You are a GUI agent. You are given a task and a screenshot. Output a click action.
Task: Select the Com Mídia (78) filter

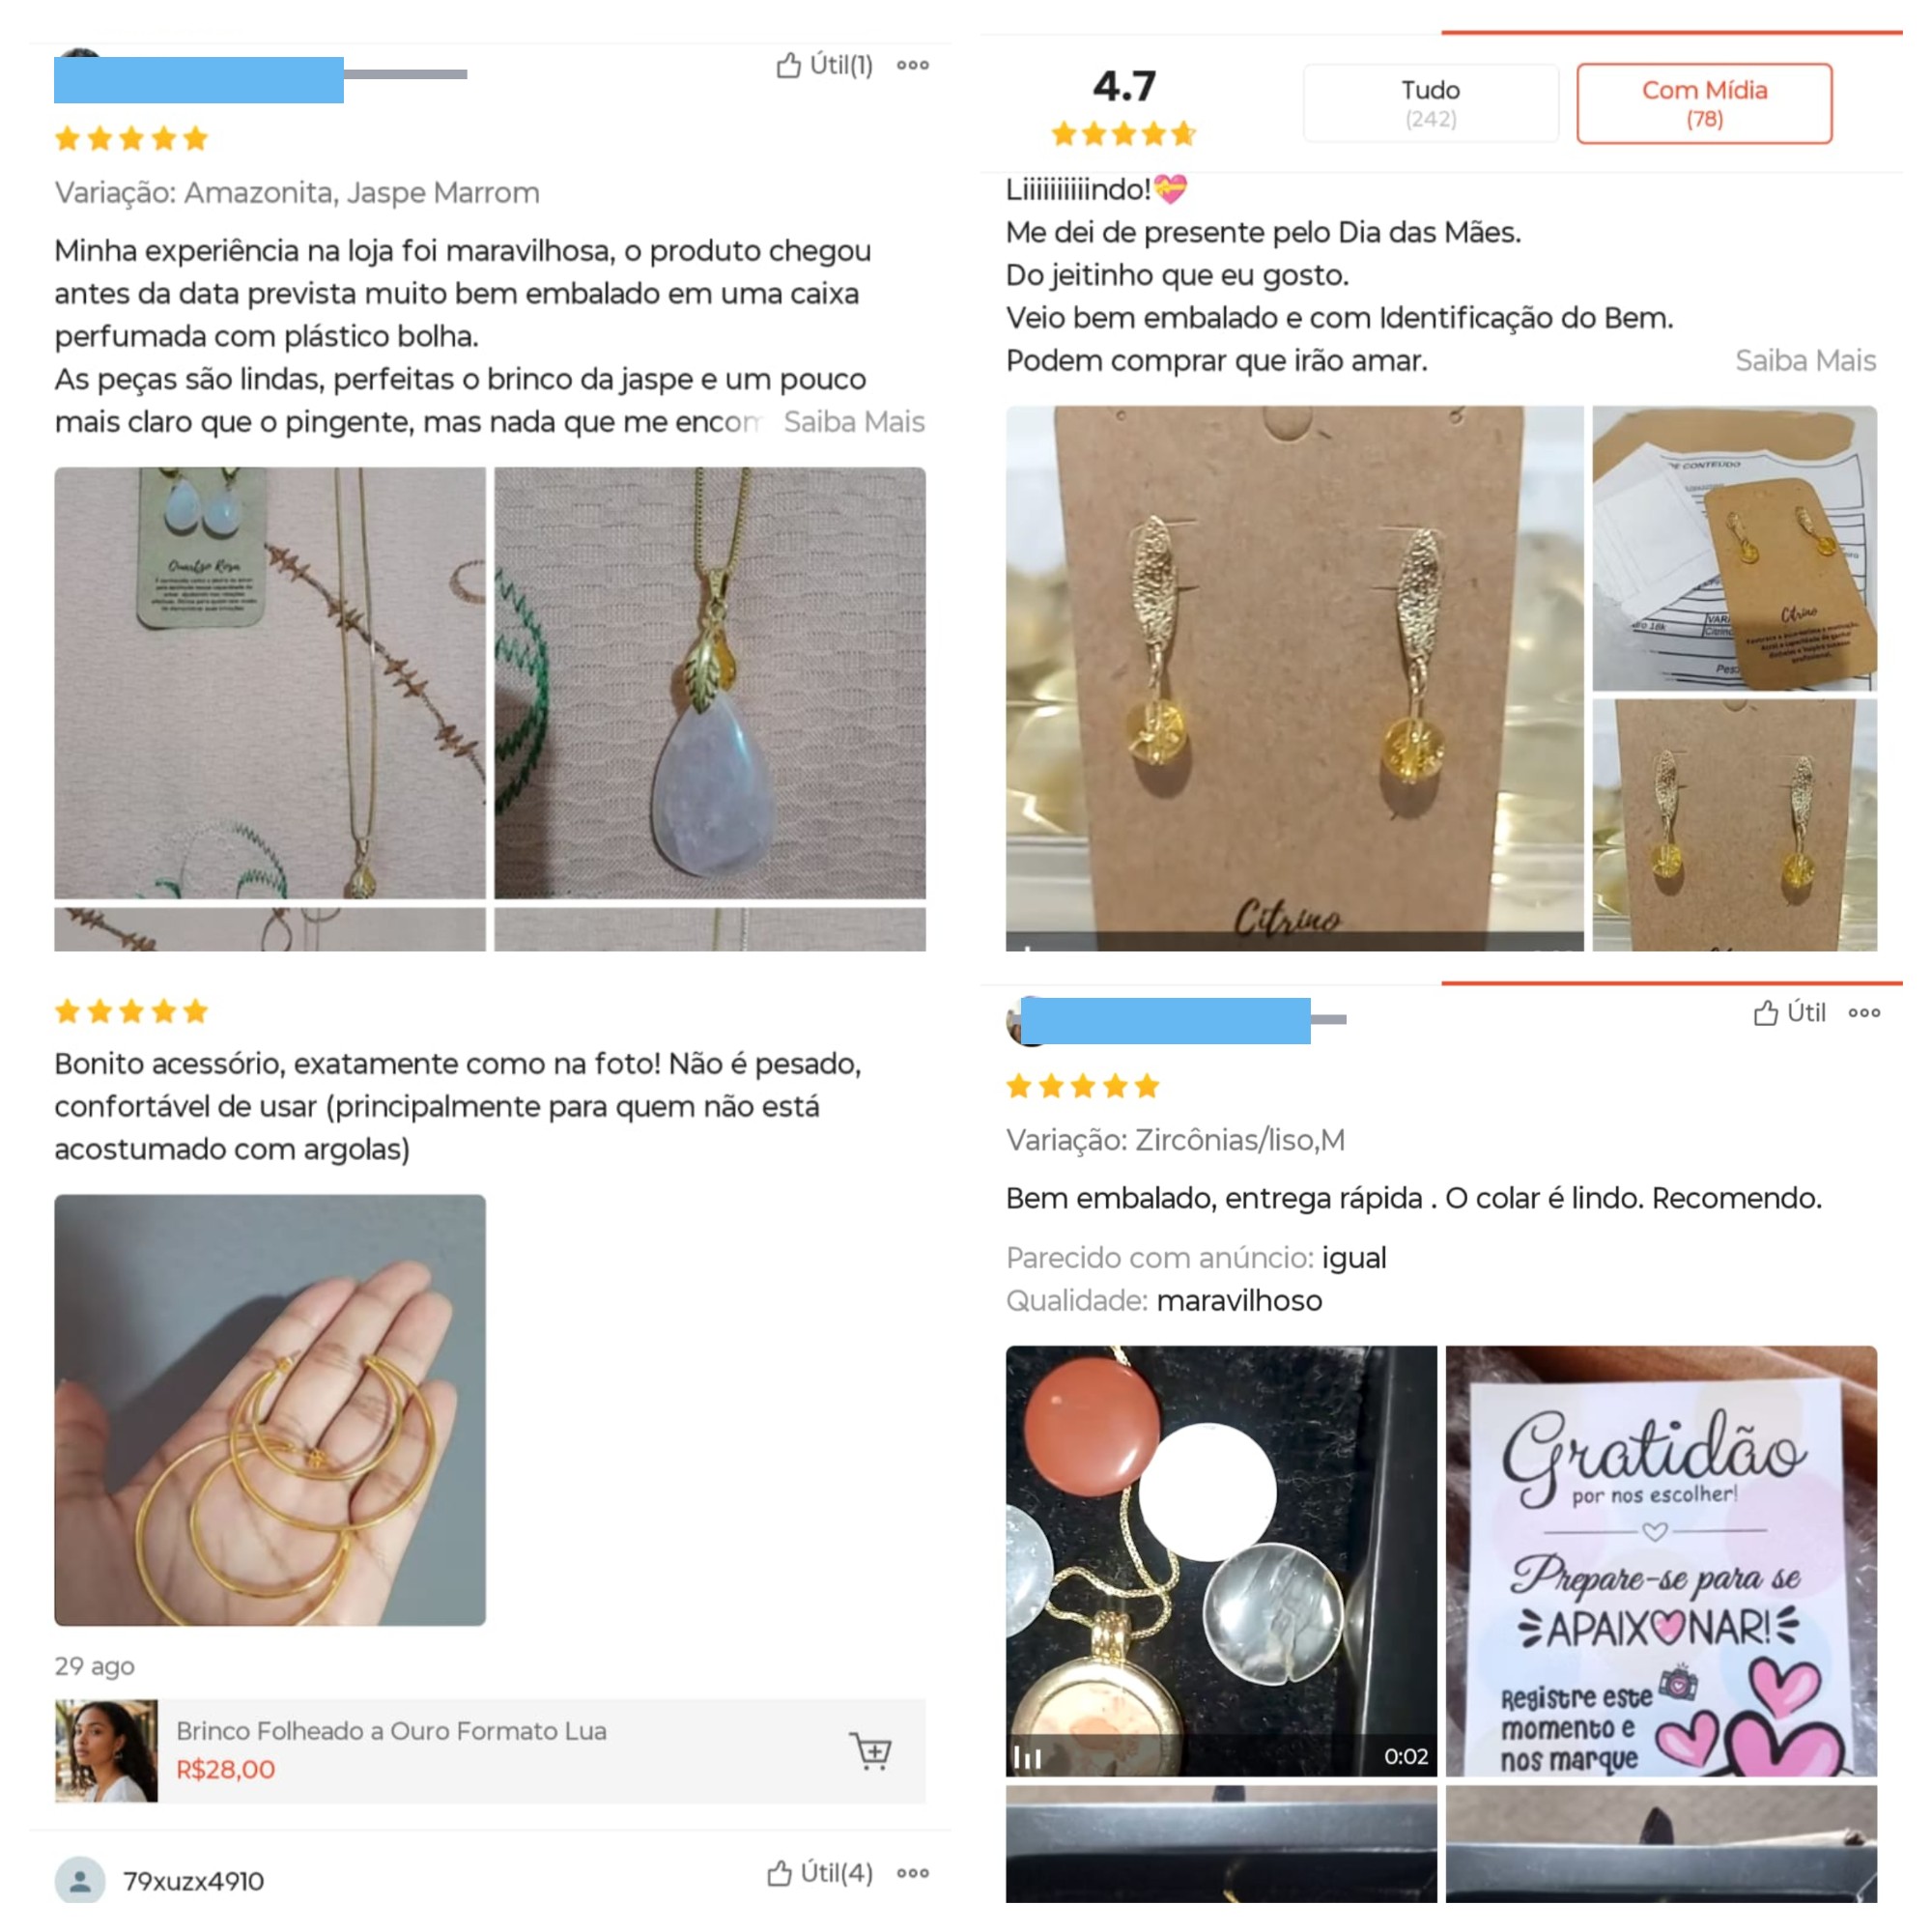[1704, 104]
